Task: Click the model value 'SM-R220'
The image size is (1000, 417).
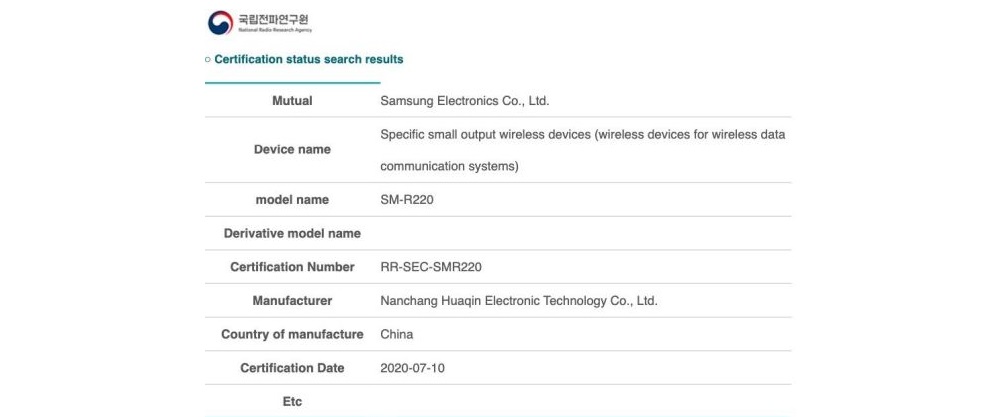Action: click(x=407, y=200)
